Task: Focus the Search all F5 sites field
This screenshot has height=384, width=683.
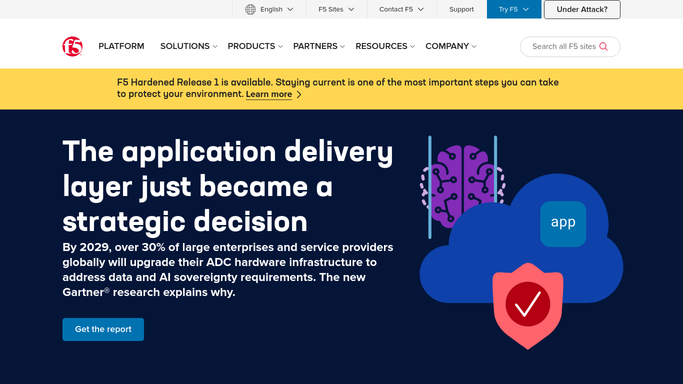Action: coord(570,47)
